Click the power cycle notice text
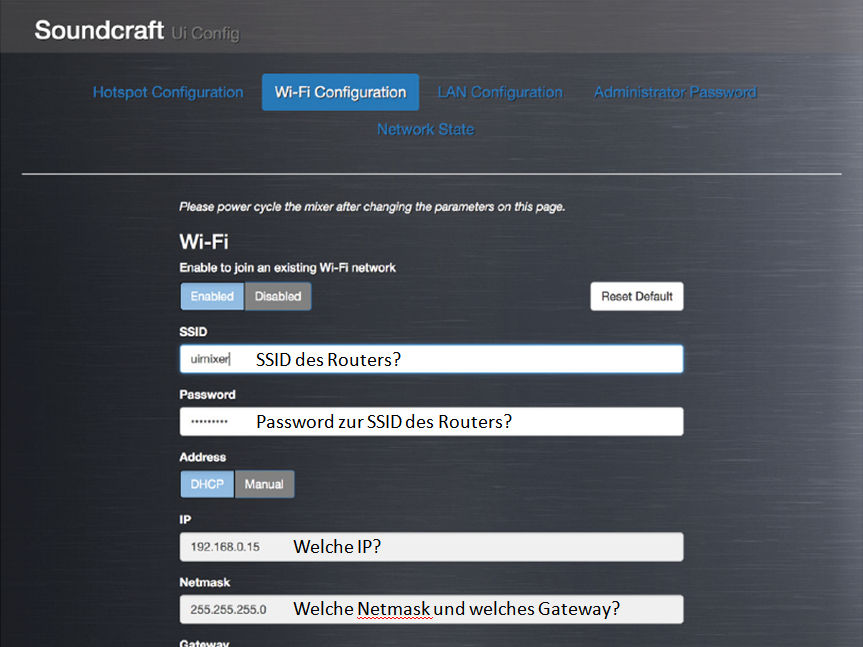 tap(372, 207)
